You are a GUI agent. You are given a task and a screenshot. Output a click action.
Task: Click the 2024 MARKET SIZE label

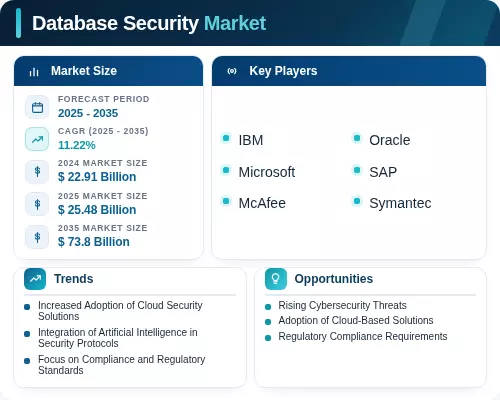point(103,163)
